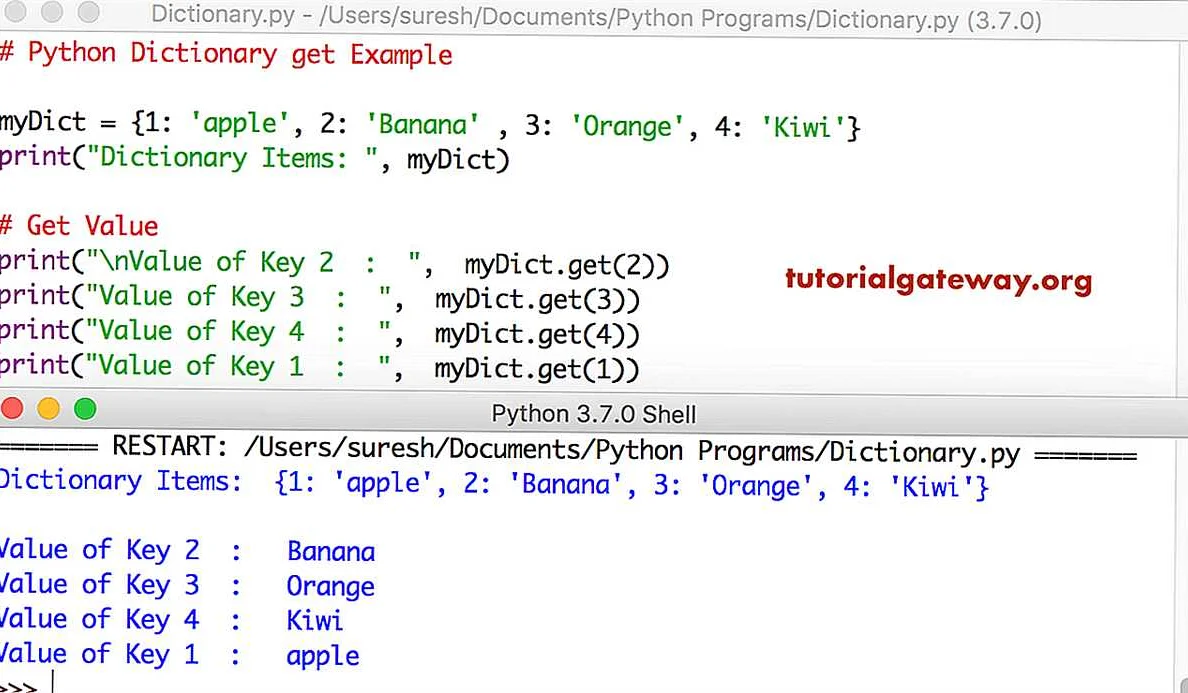
Task: Click the RESTART path line in shell
Action: click(566, 451)
